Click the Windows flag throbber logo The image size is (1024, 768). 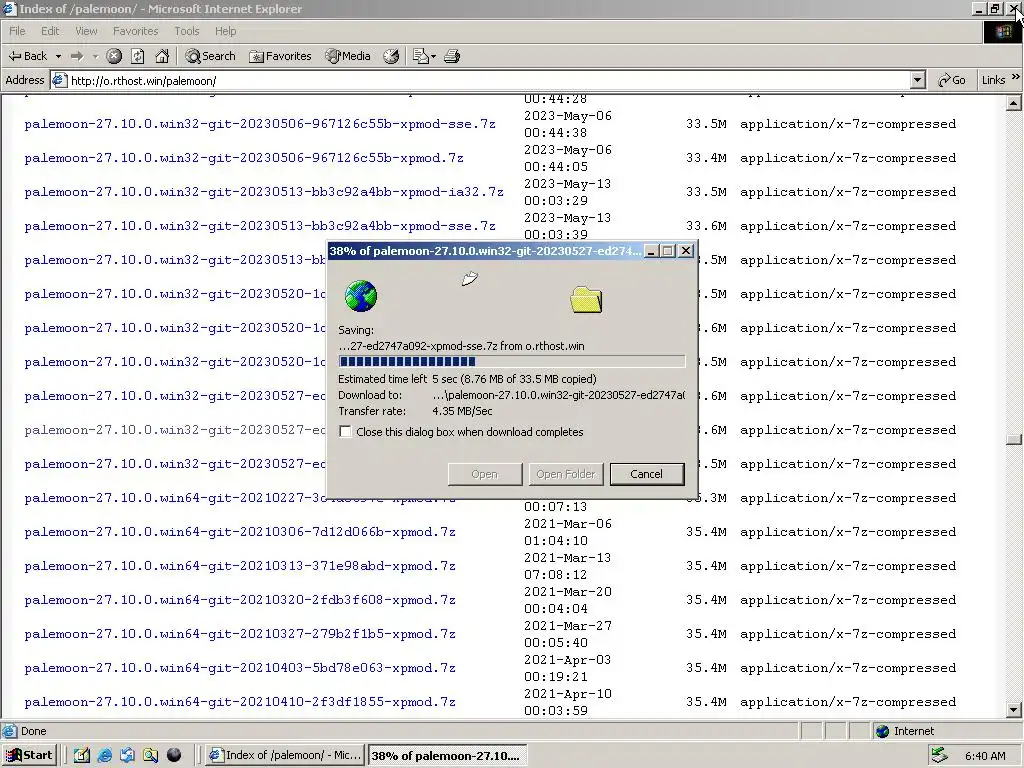click(1002, 31)
